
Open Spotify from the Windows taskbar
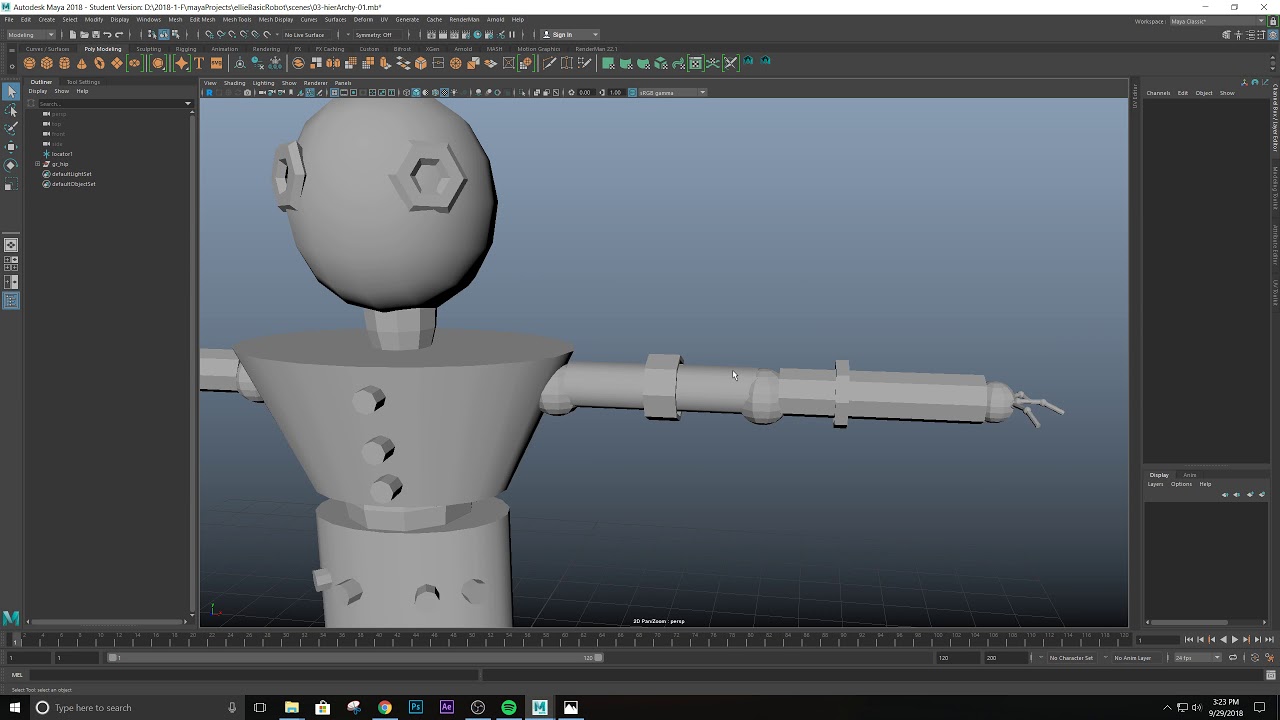[x=509, y=707]
